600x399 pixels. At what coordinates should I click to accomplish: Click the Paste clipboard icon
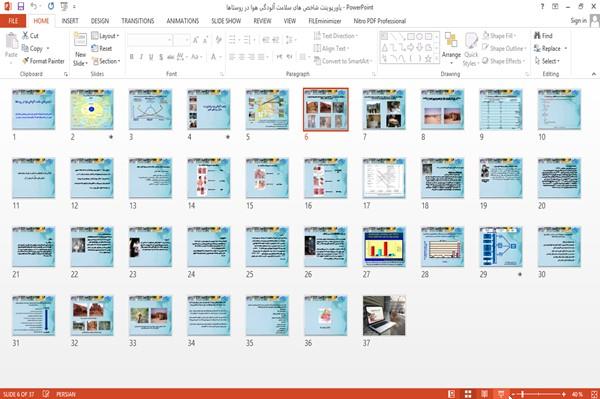(x=11, y=41)
